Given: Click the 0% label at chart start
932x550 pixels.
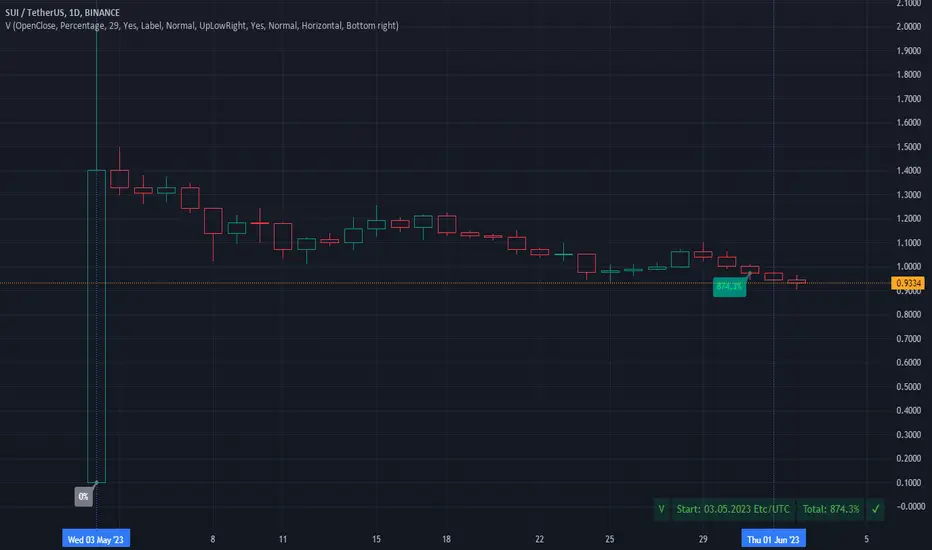Looking at the screenshot, I should [84, 496].
